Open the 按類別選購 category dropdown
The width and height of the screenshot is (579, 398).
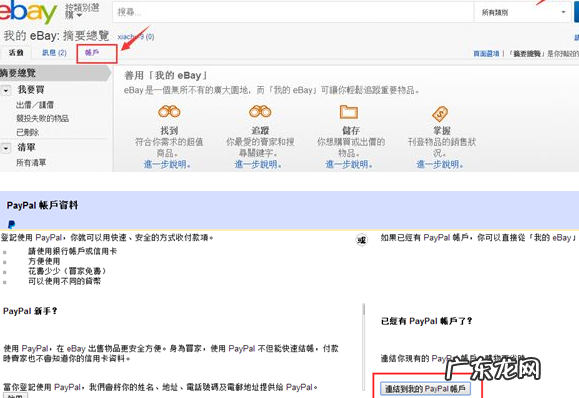tap(82, 11)
